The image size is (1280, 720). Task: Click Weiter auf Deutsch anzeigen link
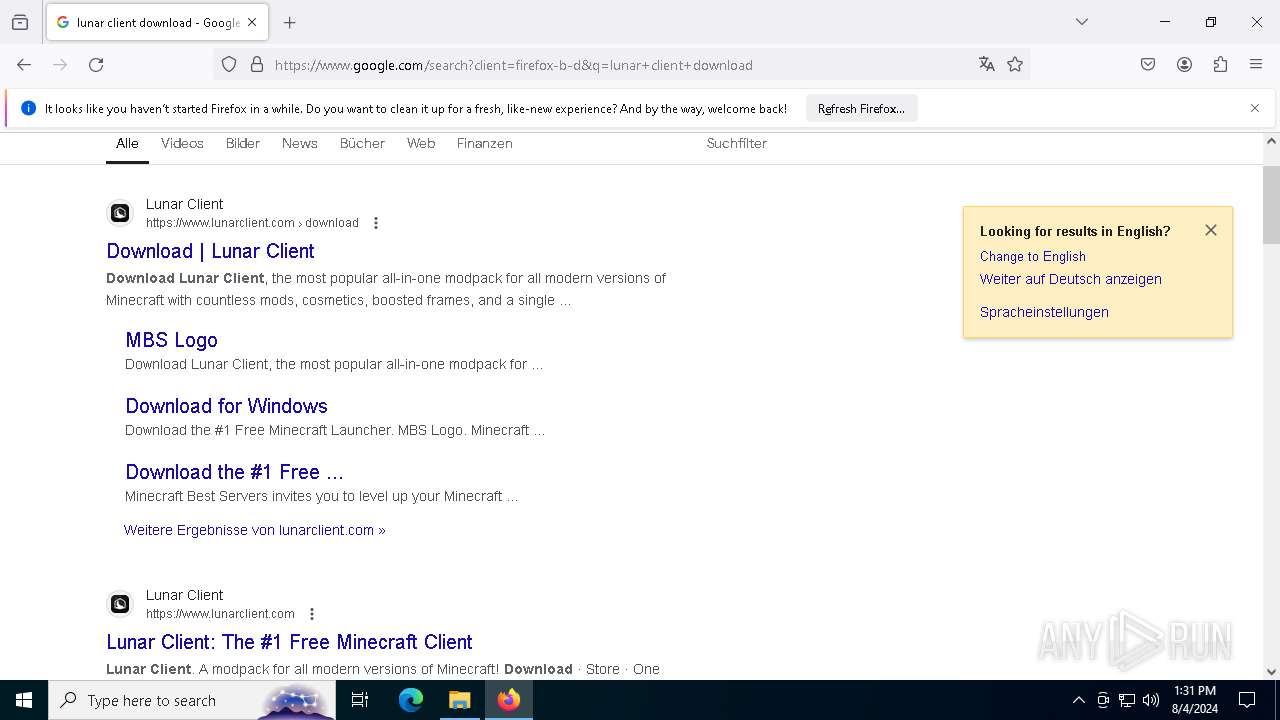[1071, 279]
